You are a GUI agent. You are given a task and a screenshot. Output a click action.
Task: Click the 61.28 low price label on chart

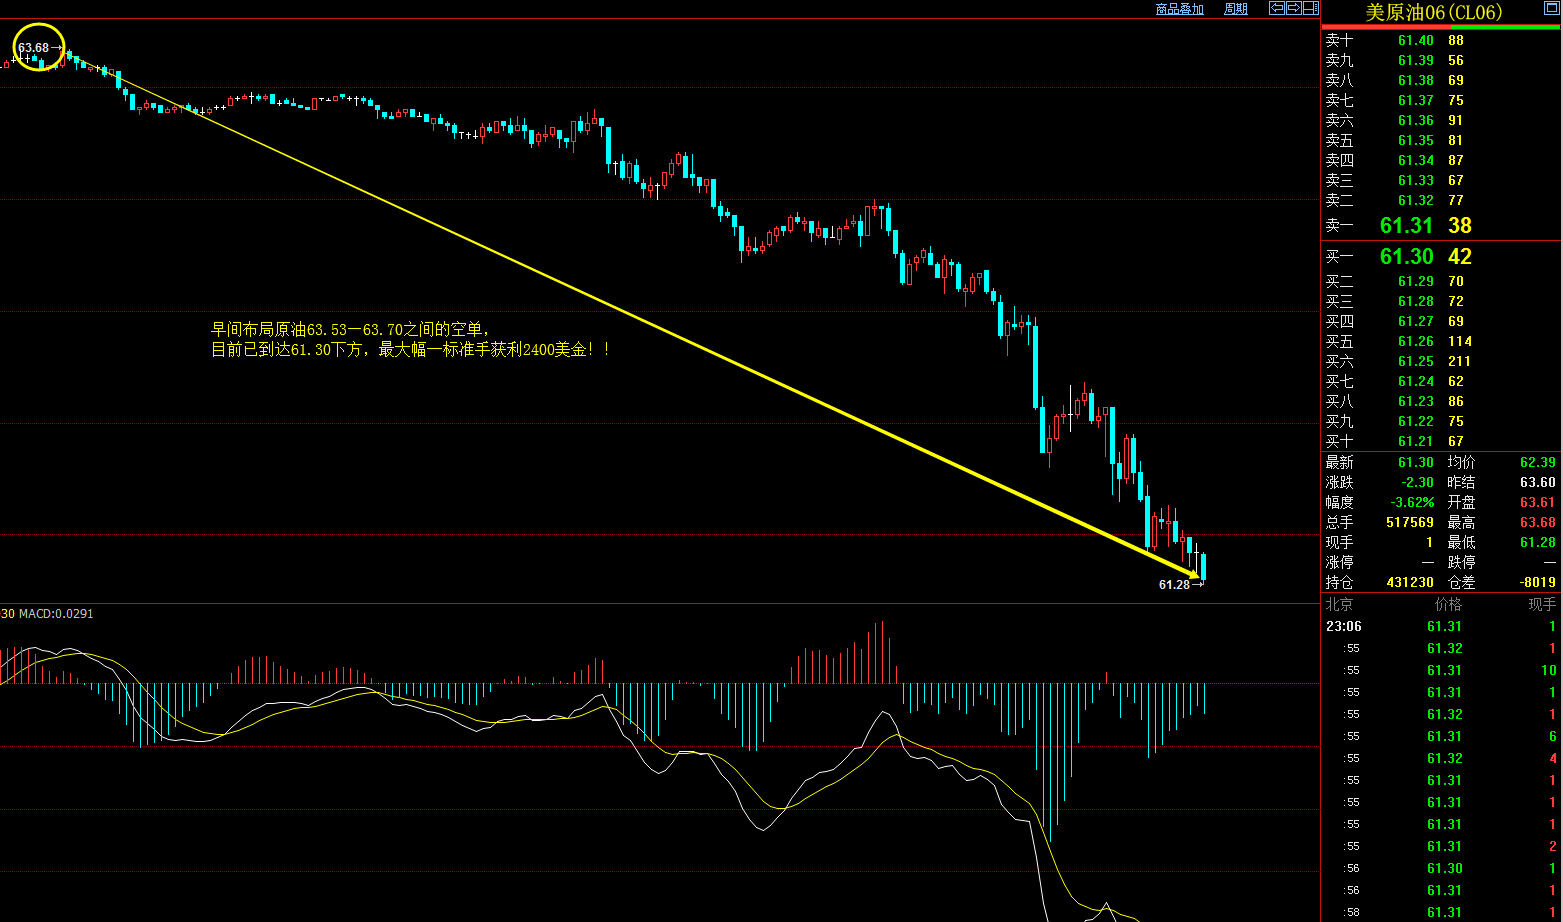(1174, 585)
